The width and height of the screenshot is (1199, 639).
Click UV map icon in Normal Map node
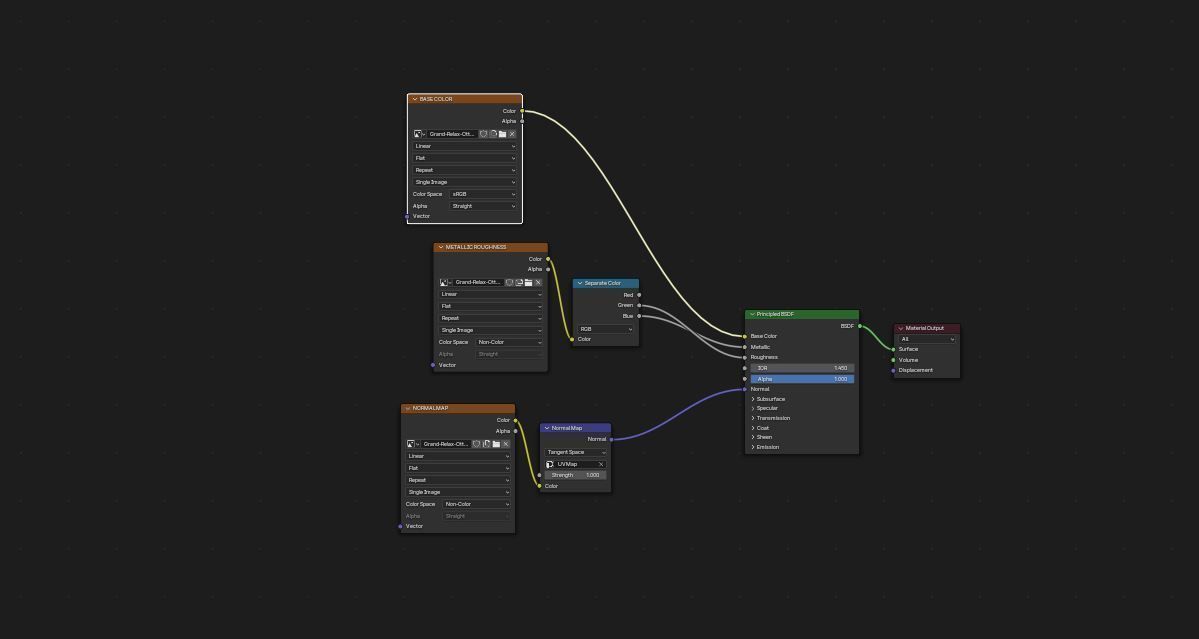point(550,464)
